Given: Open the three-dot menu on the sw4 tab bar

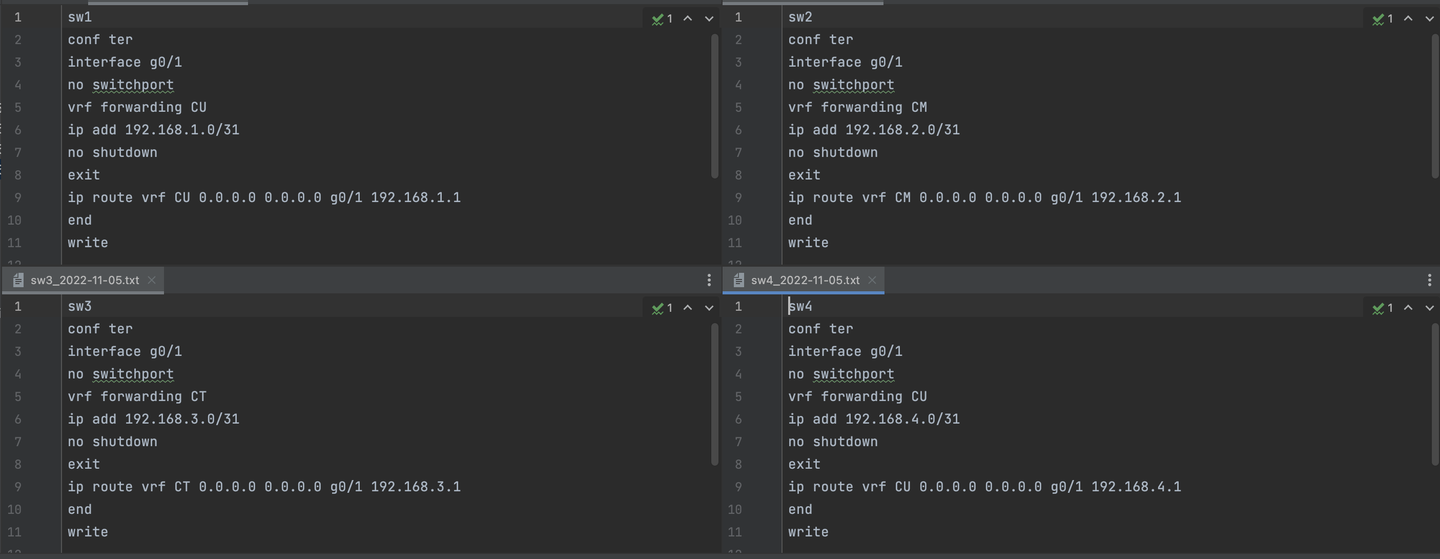Looking at the screenshot, I should (1429, 280).
